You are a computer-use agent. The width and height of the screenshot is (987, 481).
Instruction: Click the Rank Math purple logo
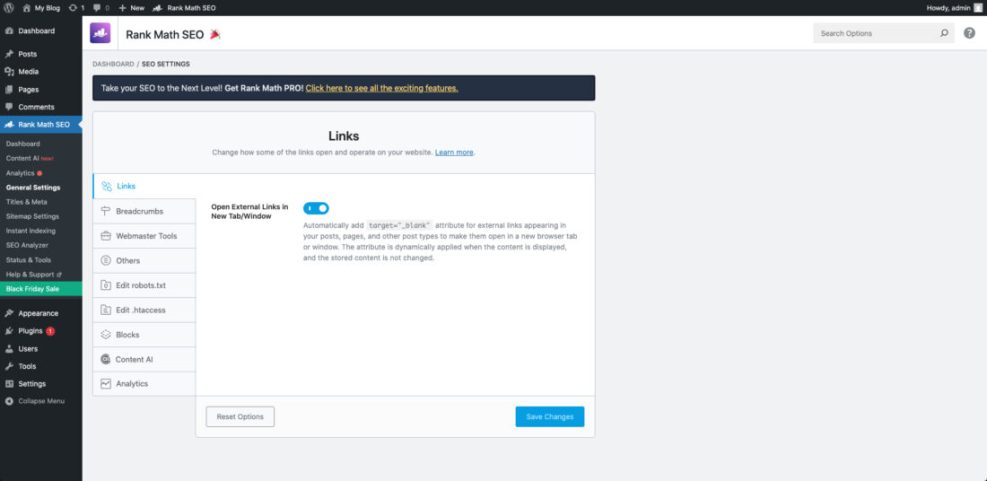pos(100,33)
